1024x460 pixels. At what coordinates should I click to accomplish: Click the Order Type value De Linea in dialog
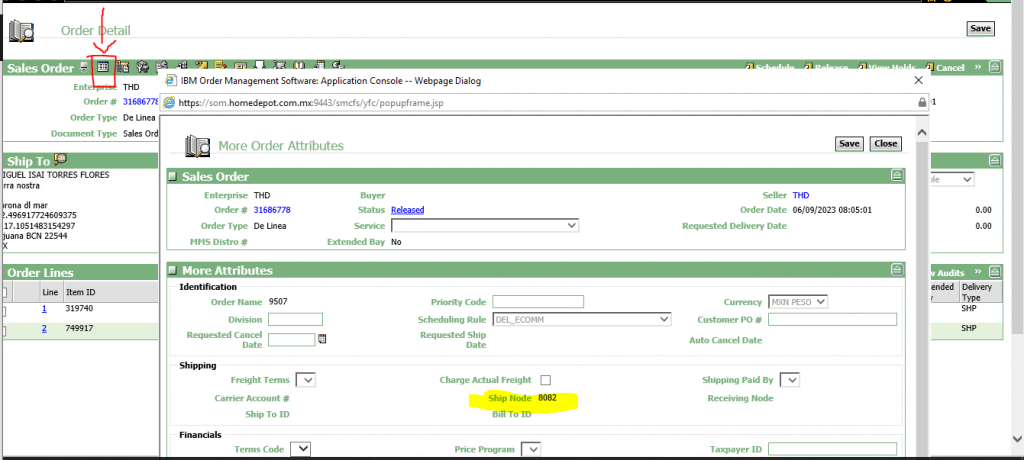[270, 226]
